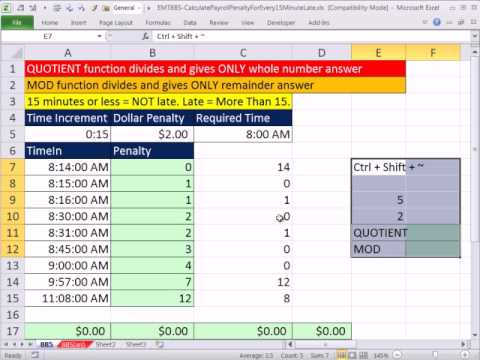The image size is (480, 360).
Task: Select column B header
Action: 152,53
